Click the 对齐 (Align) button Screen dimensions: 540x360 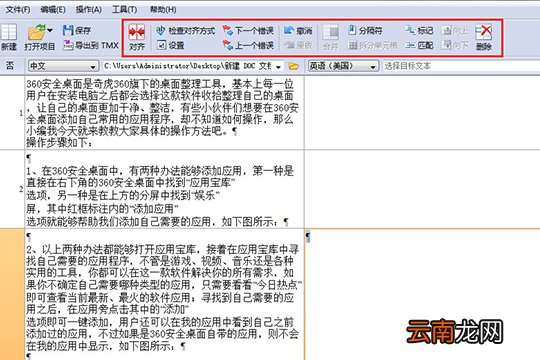pyautogui.click(x=137, y=37)
